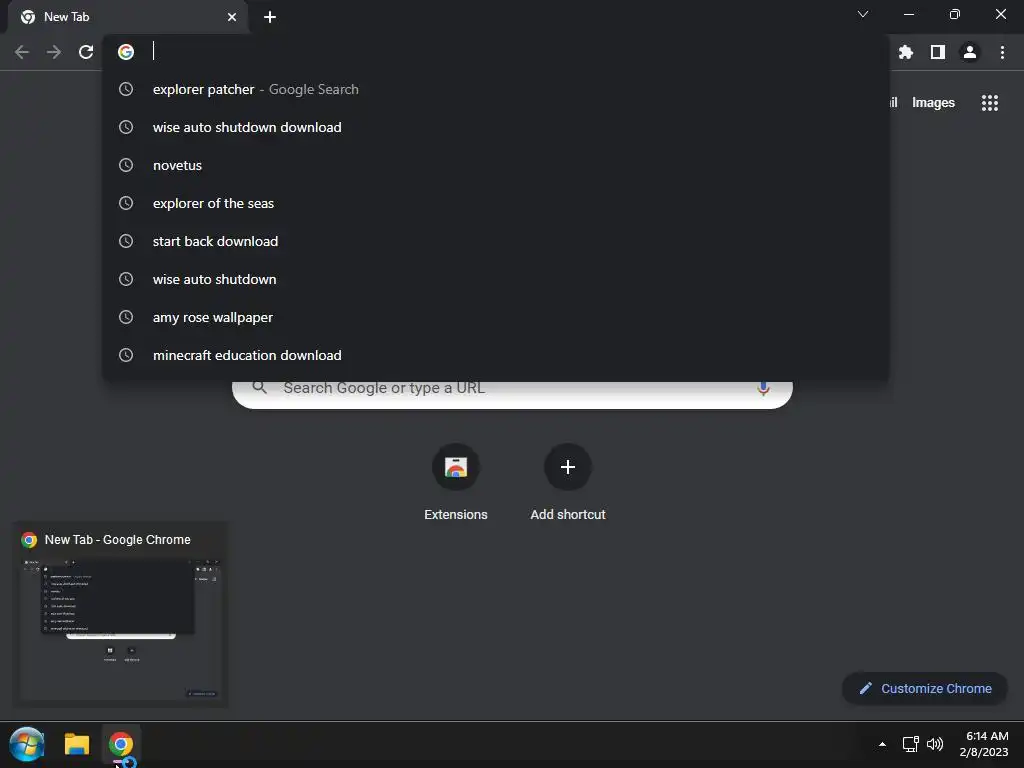Click the Google icon in address bar

pos(126,52)
